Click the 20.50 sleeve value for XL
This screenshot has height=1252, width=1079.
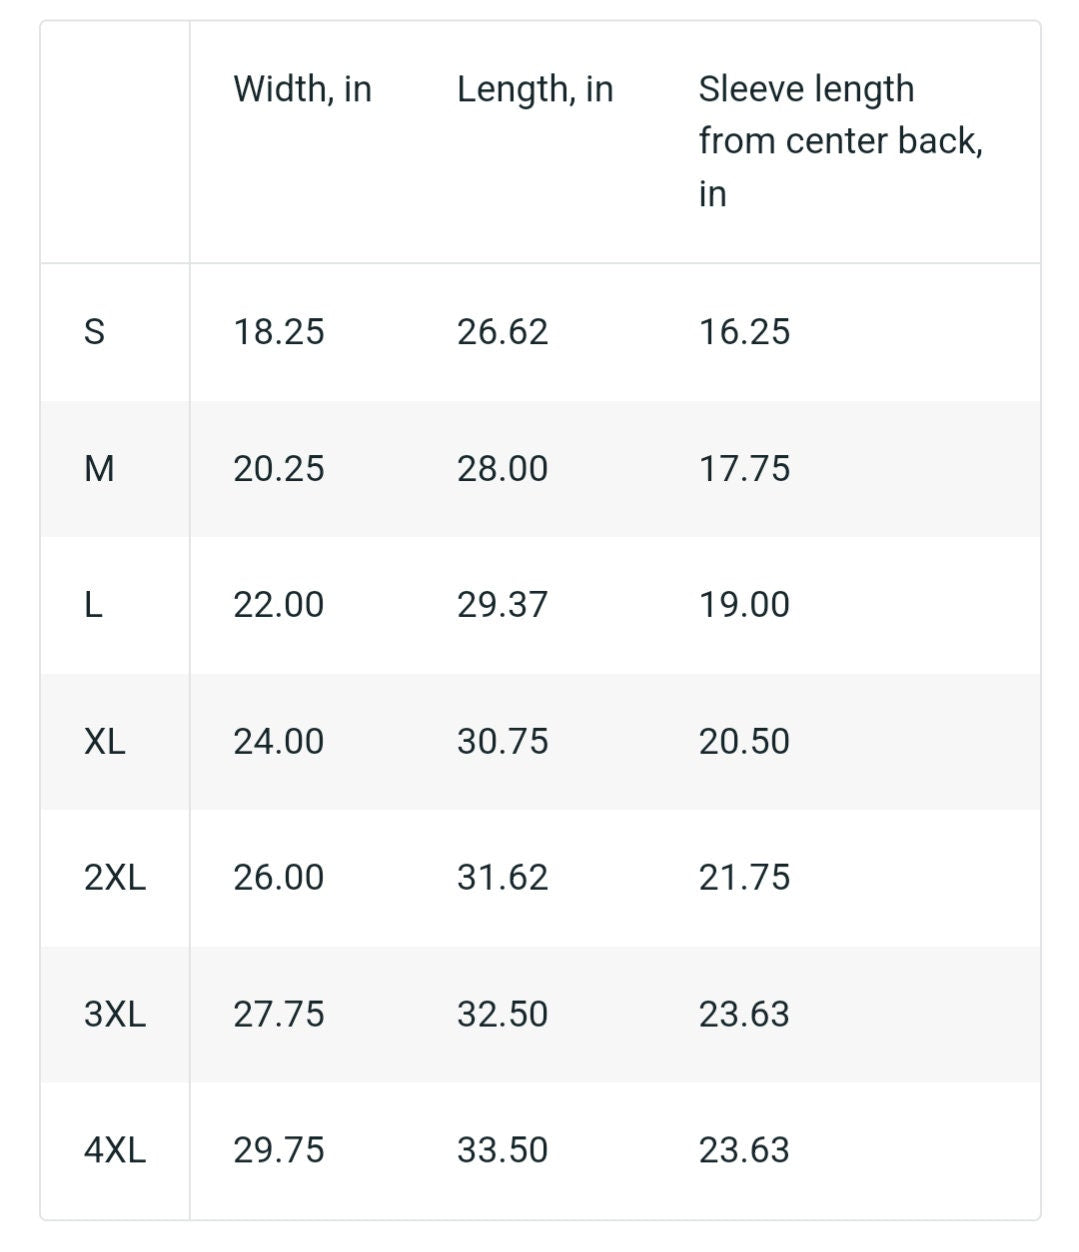(x=744, y=741)
